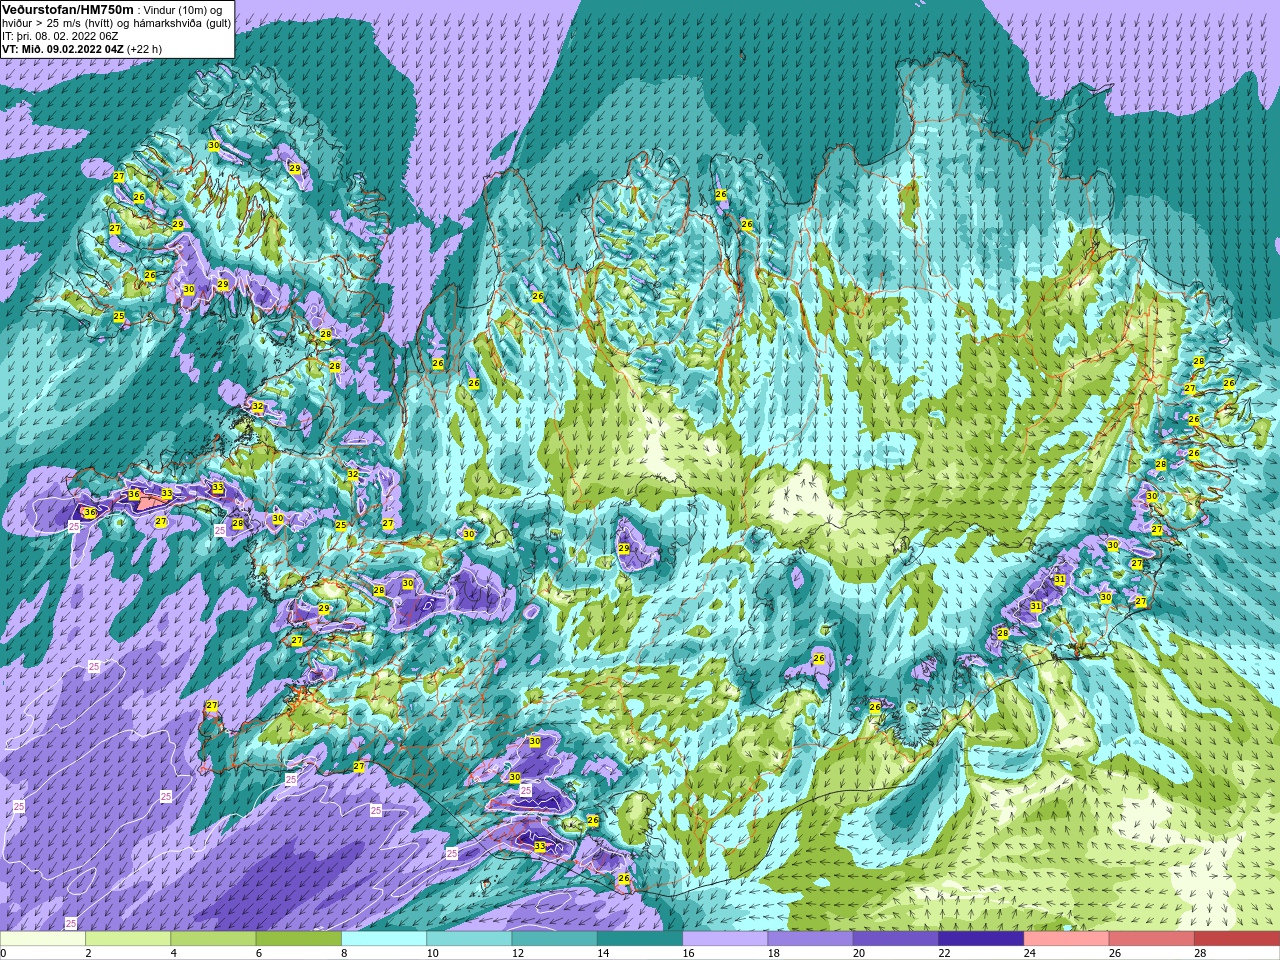Choose the dark indigo 22–24 m/s legend swatch
1280x960 pixels.
[x=981, y=939]
